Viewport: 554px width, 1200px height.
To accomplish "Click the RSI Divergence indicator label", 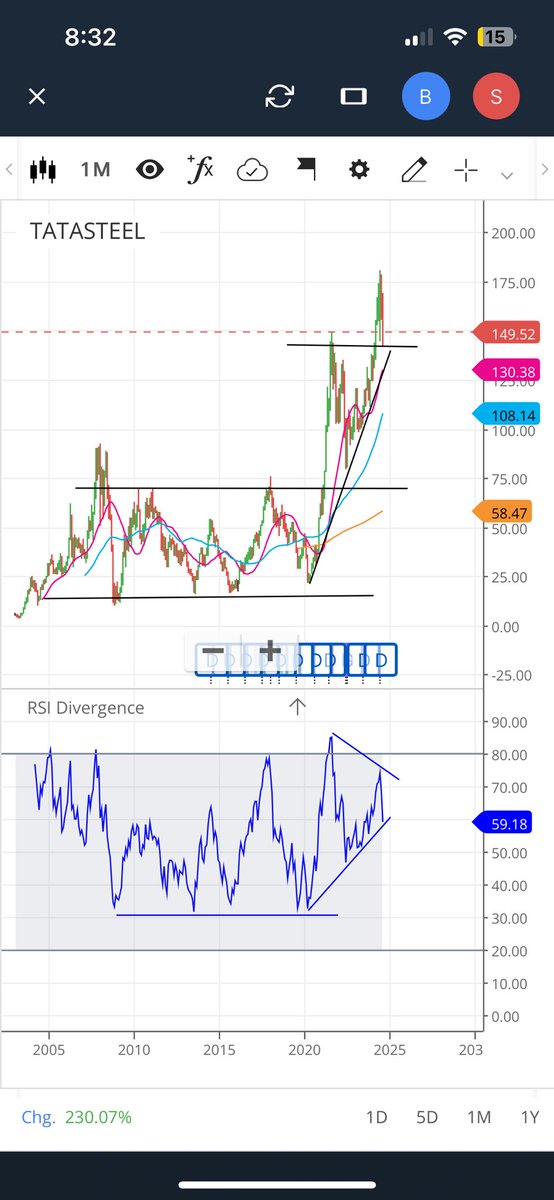I will (86, 708).
